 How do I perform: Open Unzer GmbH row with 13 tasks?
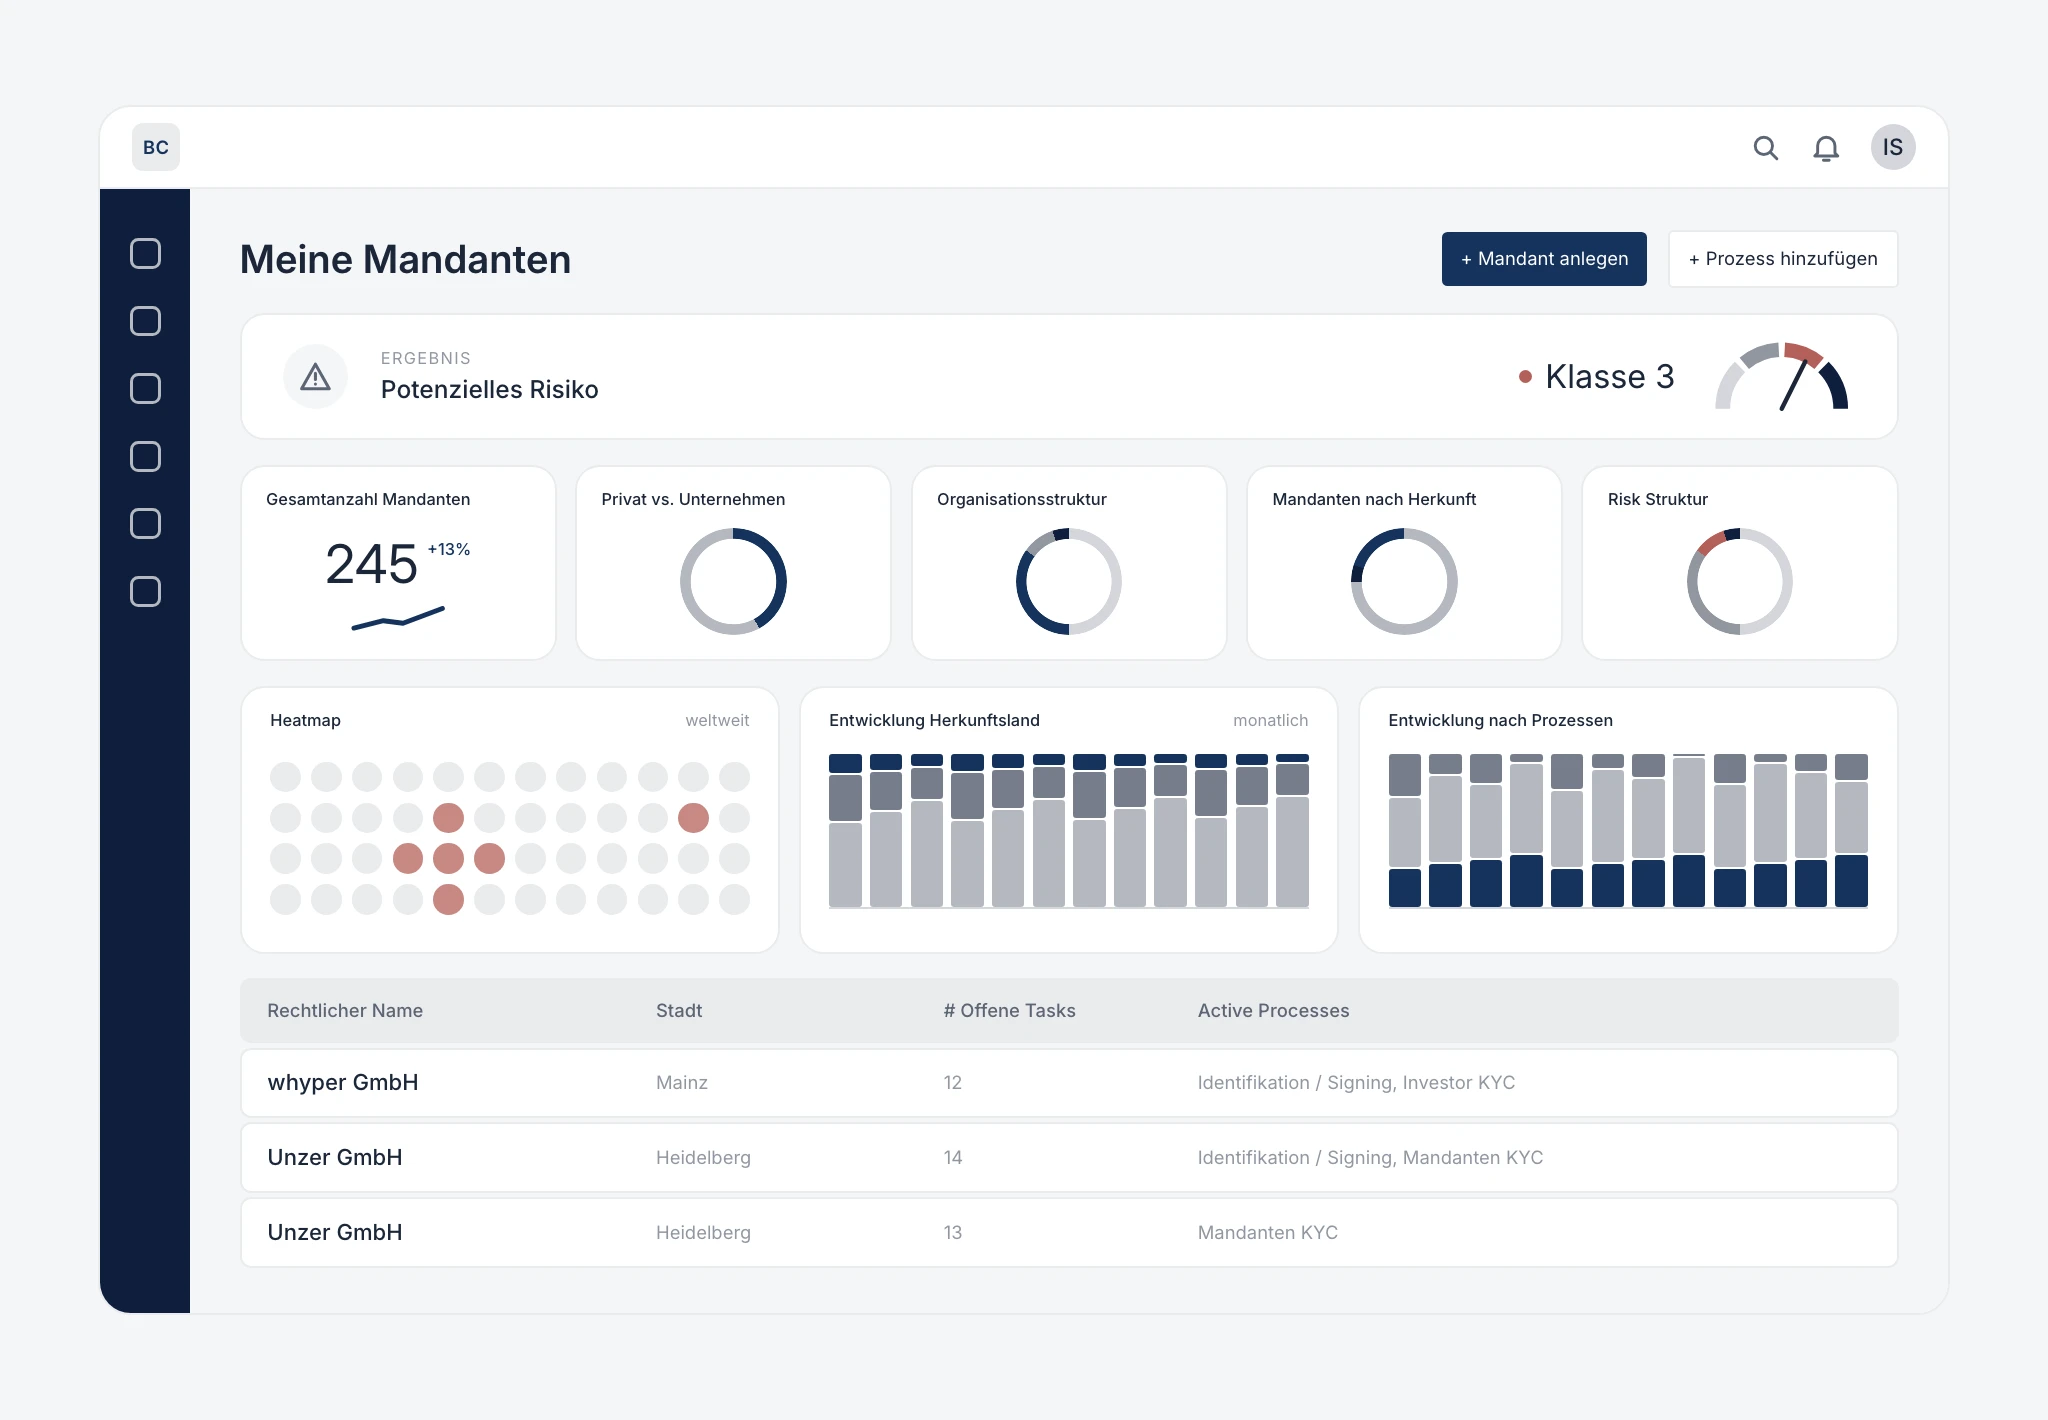tap(1069, 1233)
